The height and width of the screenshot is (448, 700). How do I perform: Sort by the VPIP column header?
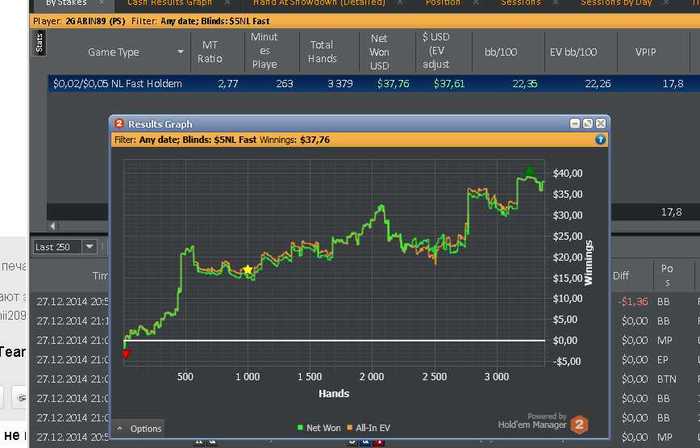click(x=646, y=52)
